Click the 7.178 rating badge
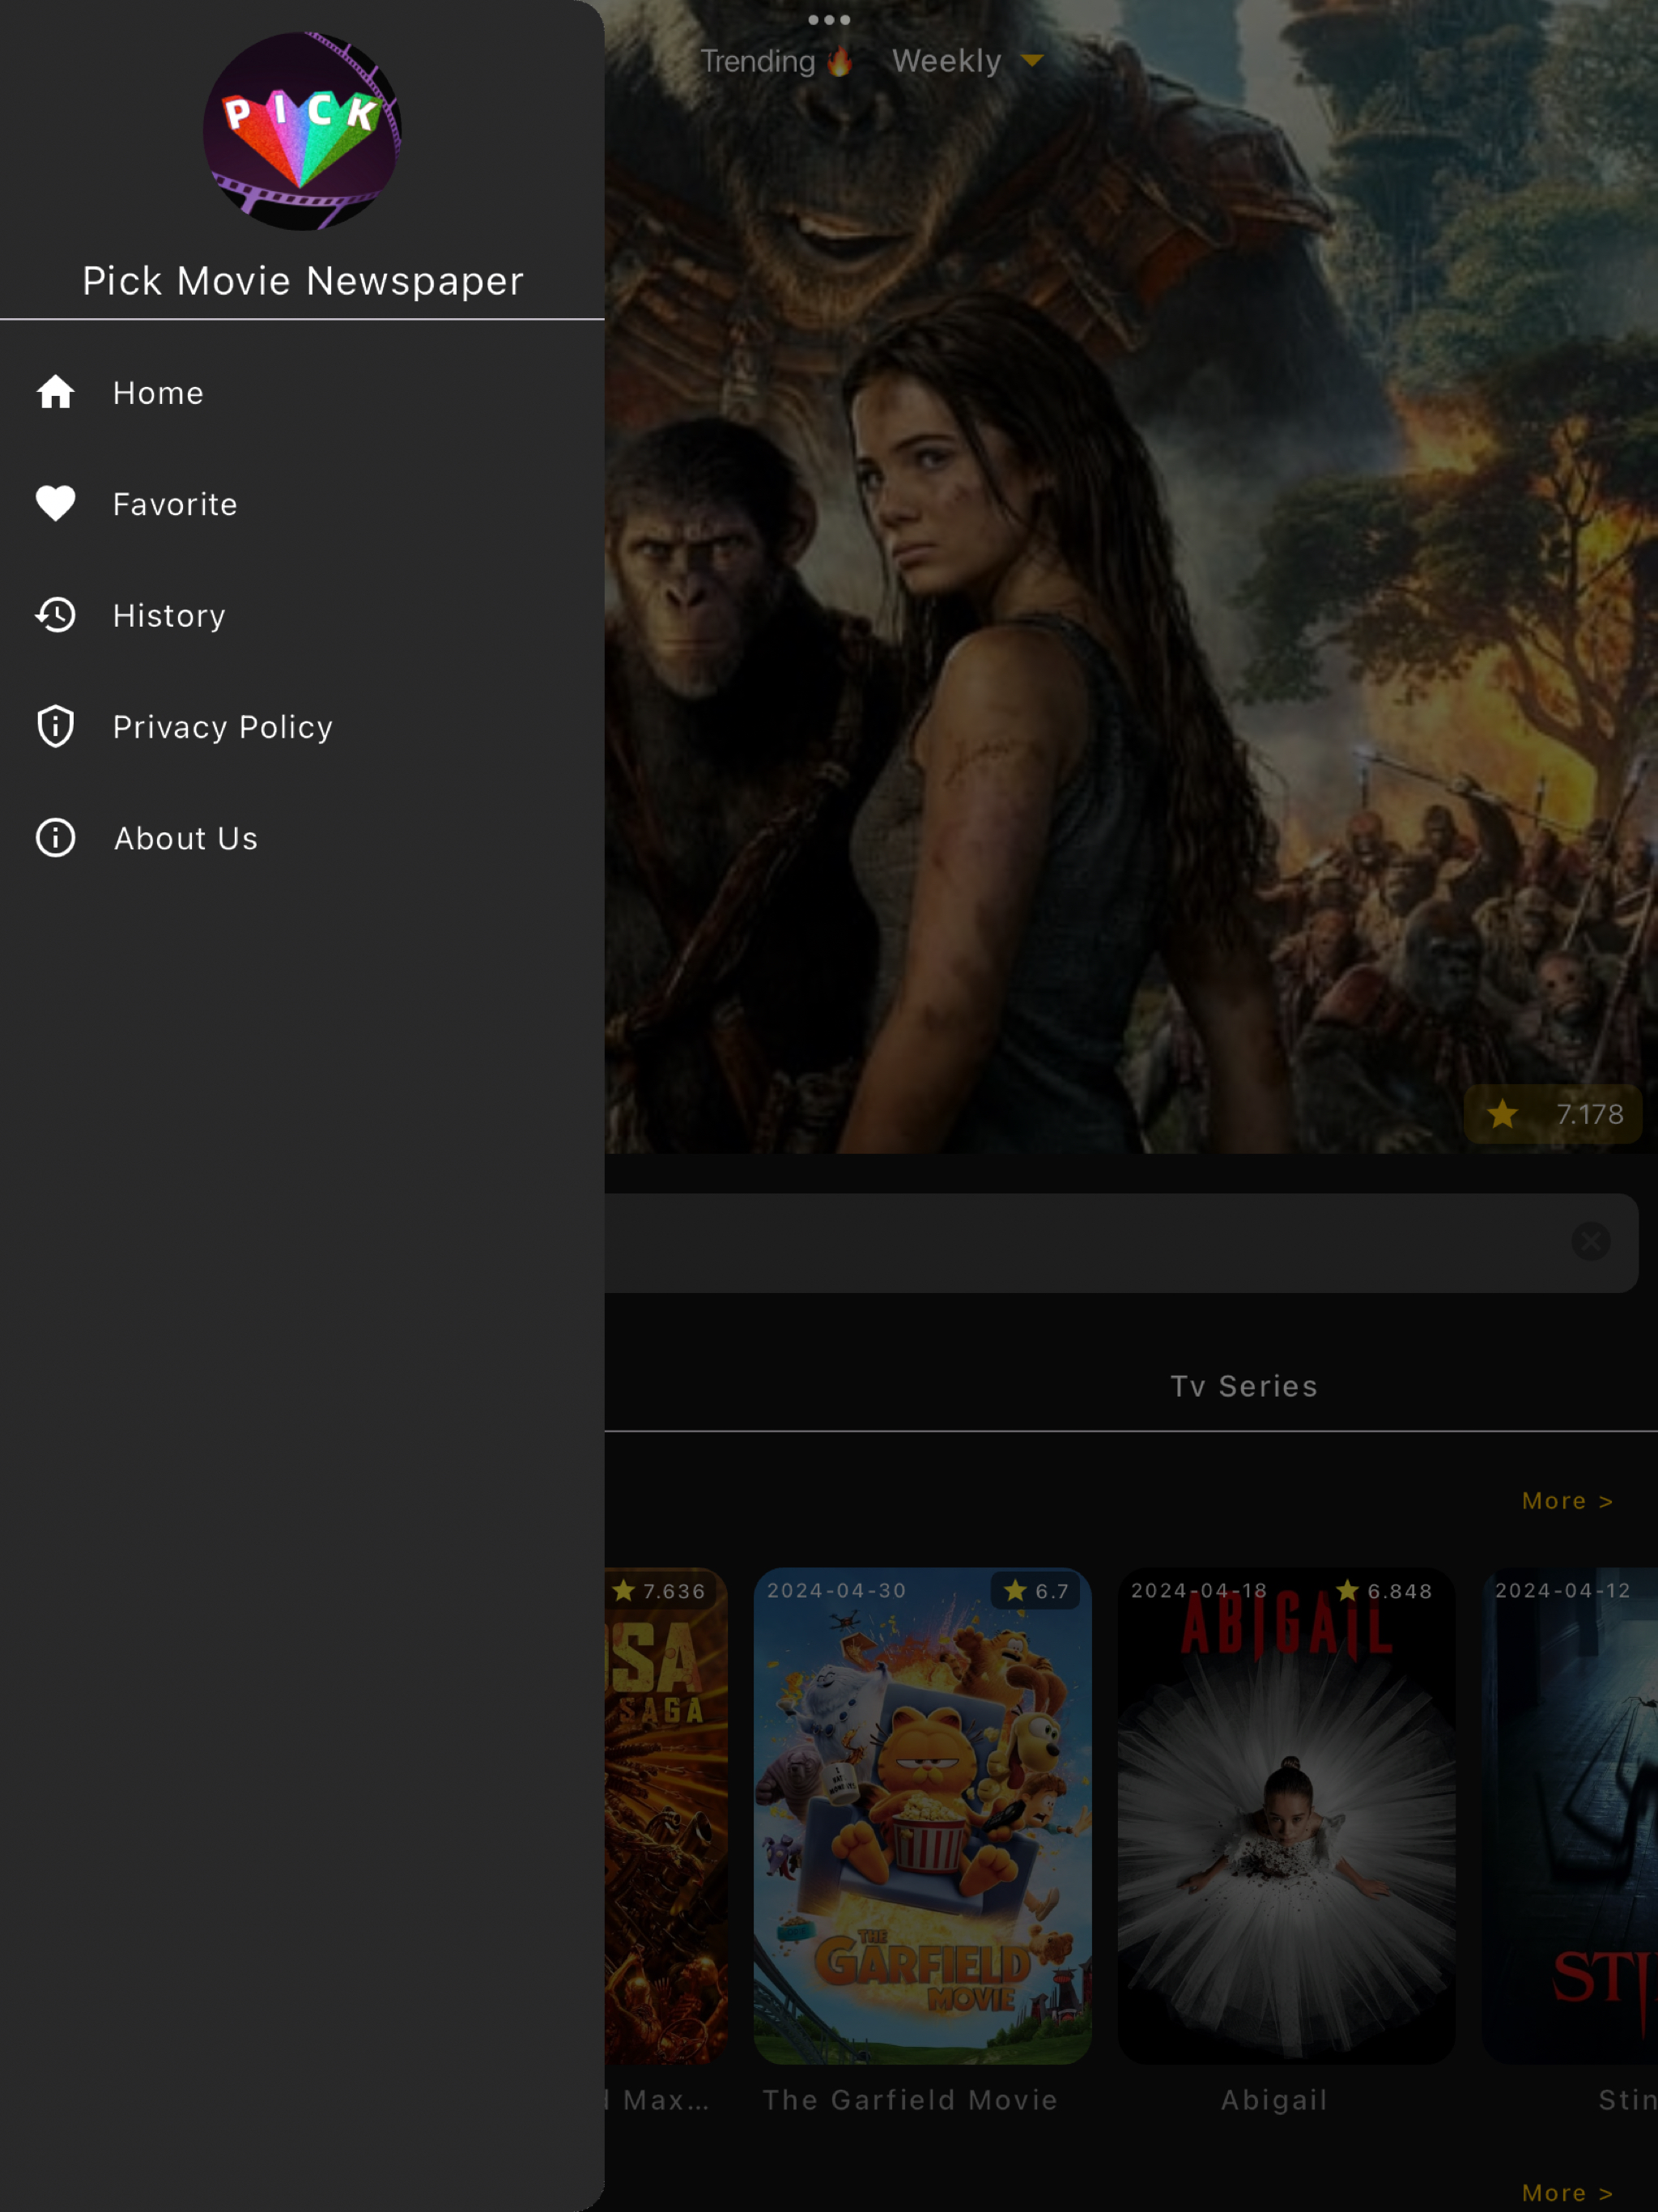The height and width of the screenshot is (2212, 1658). tap(1552, 1114)
